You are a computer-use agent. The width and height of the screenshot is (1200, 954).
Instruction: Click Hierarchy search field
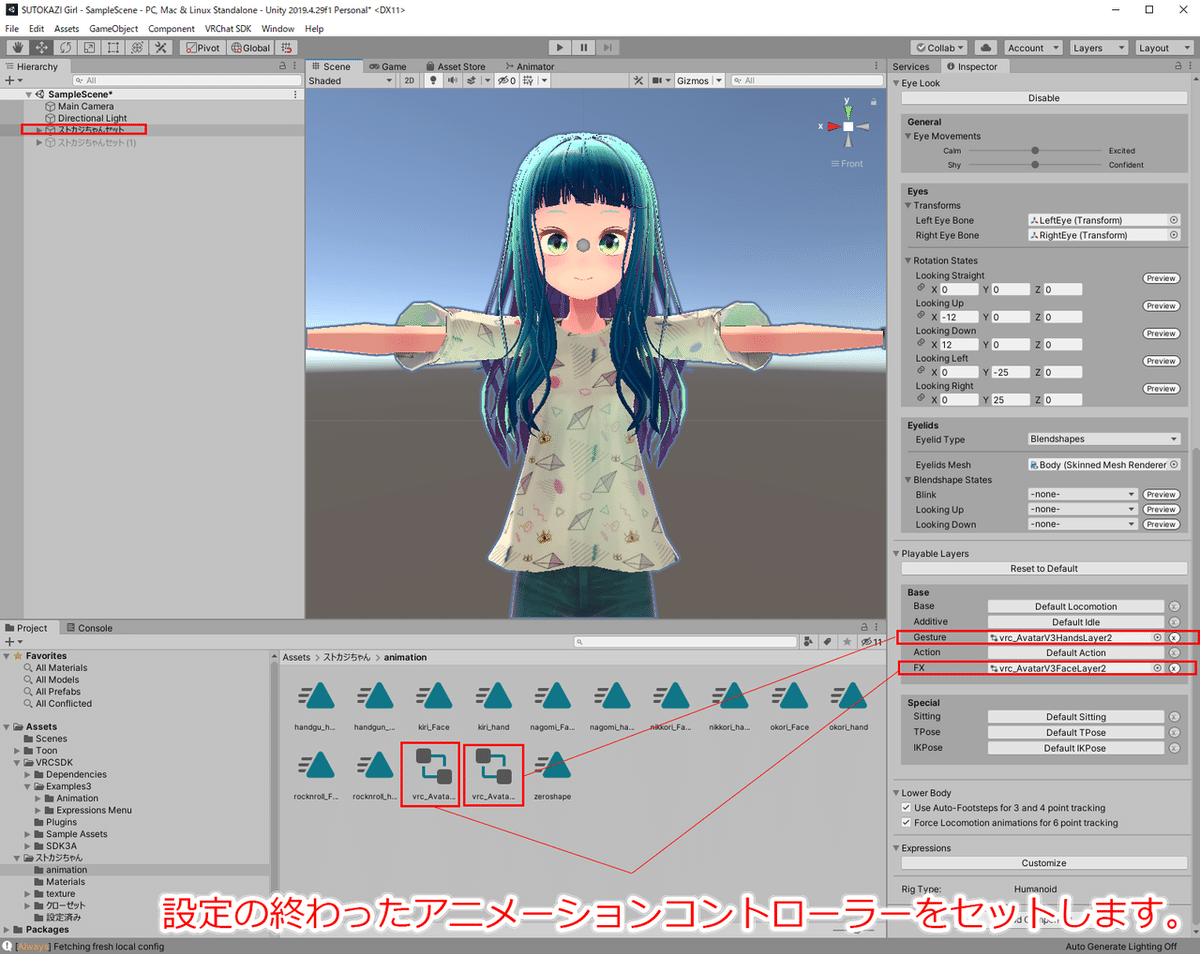pos(187,80)
